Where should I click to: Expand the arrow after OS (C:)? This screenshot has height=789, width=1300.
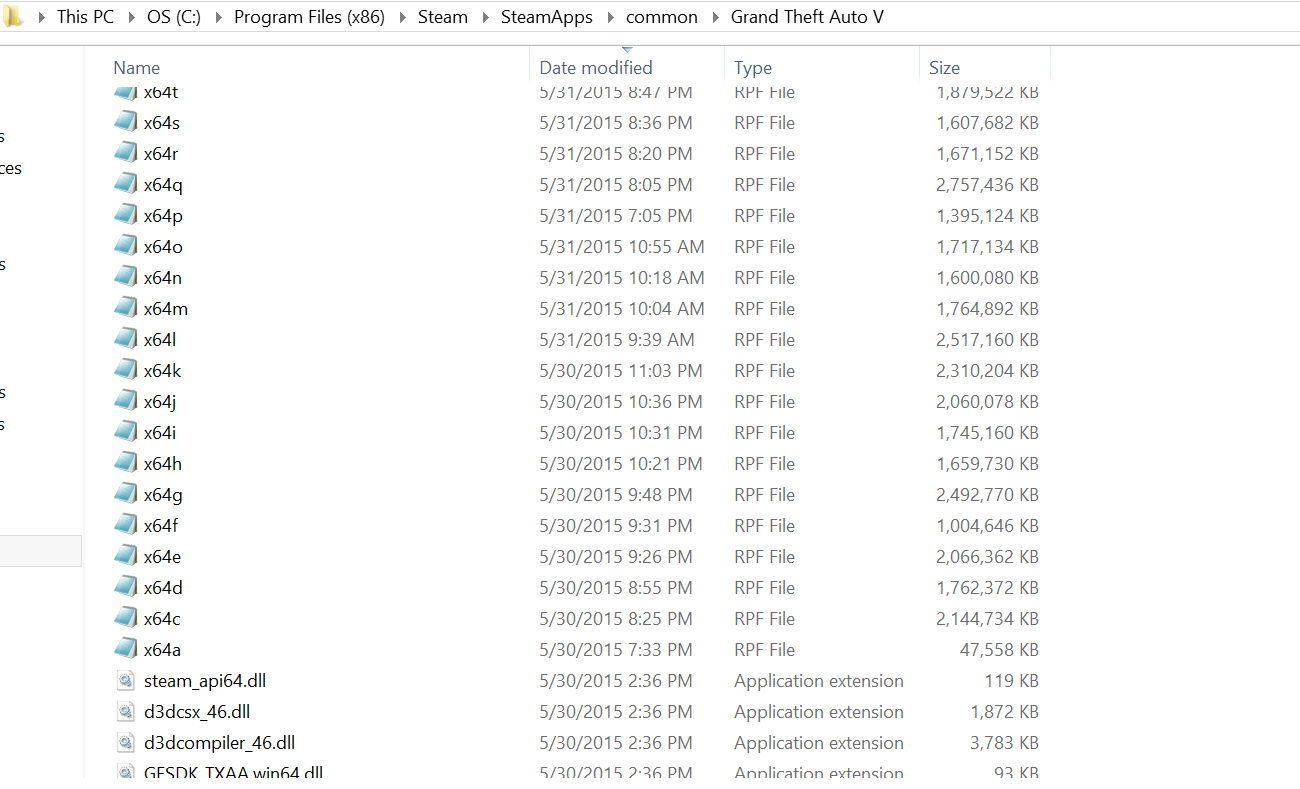(217, 17)
